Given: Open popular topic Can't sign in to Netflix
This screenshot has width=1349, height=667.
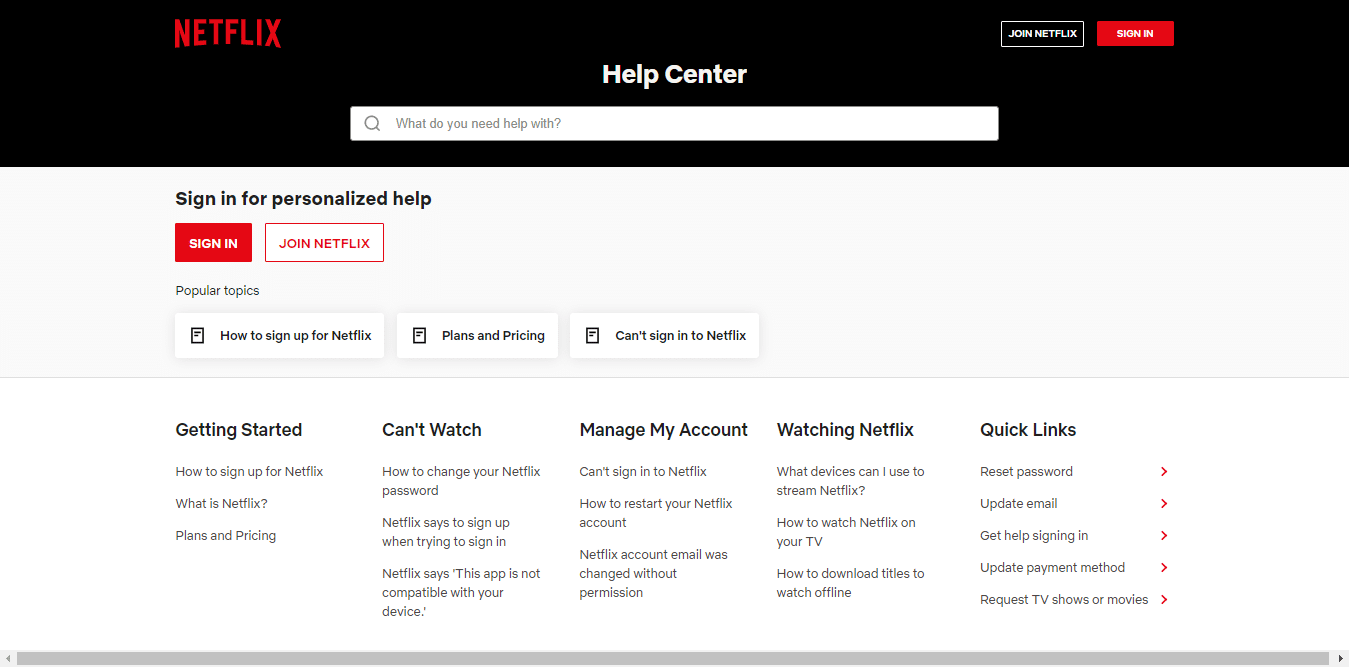Looking at the screenshot, I should (x=664, y=336).
